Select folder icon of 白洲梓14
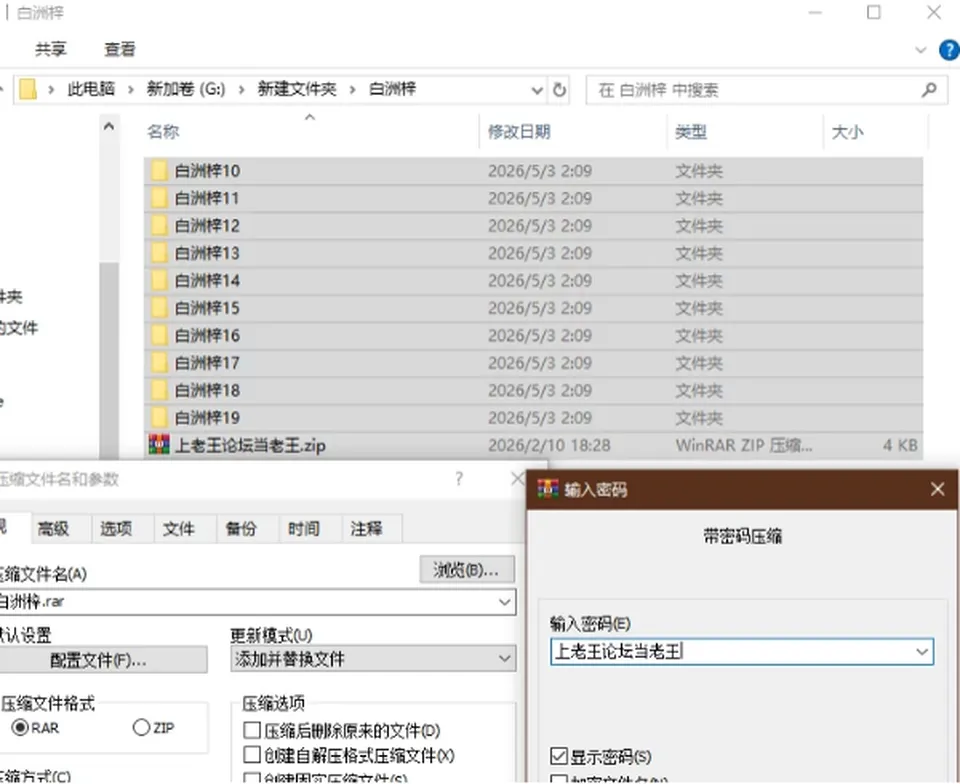 pos(159,280)
